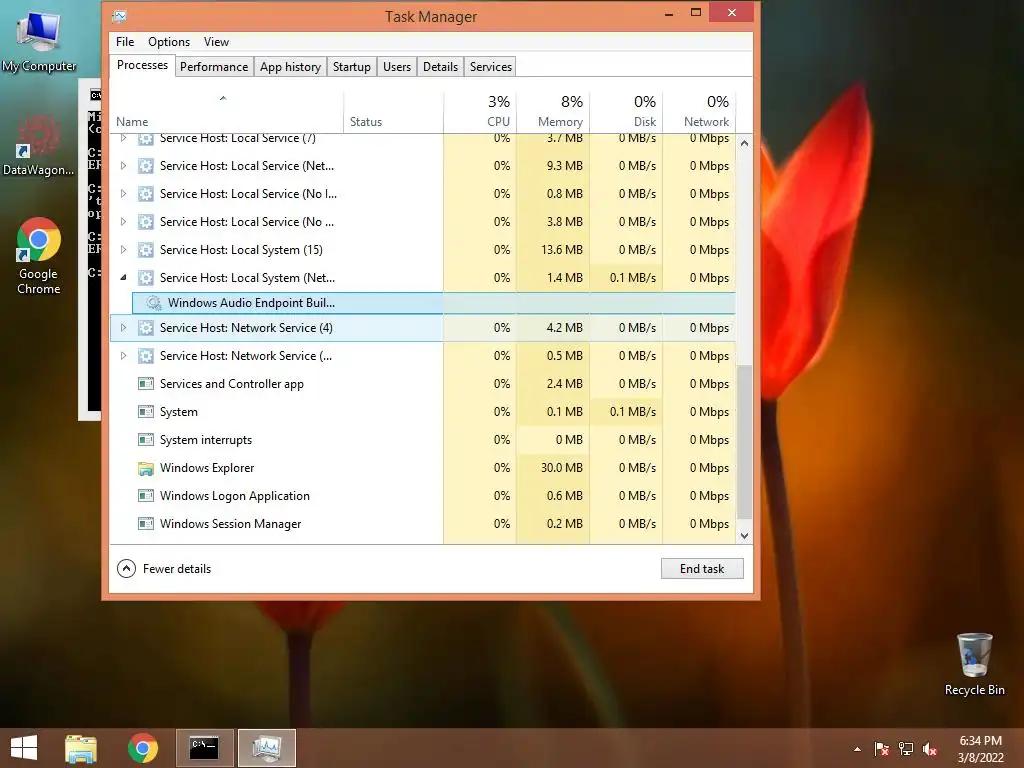Open the Options menu
This screenshot has width=1024, height=768.
(168, 42)
